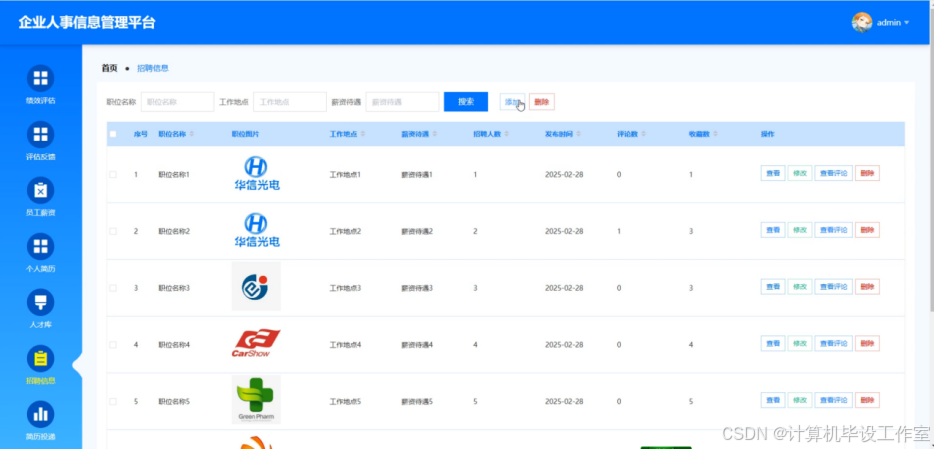Click 查看评论 for row 职位名称2

[x=834, y=230]
